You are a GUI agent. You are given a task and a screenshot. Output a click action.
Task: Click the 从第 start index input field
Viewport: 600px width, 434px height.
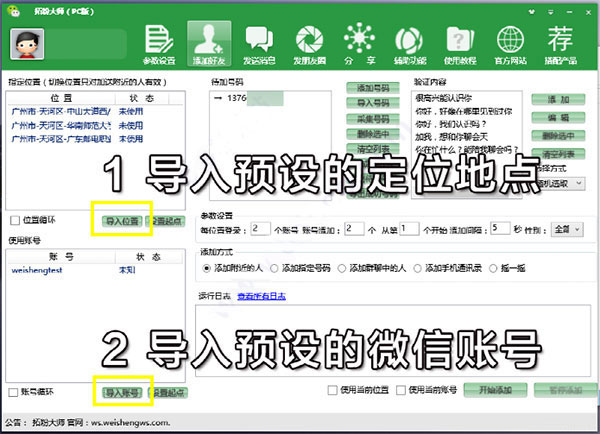tap(409, 229)
